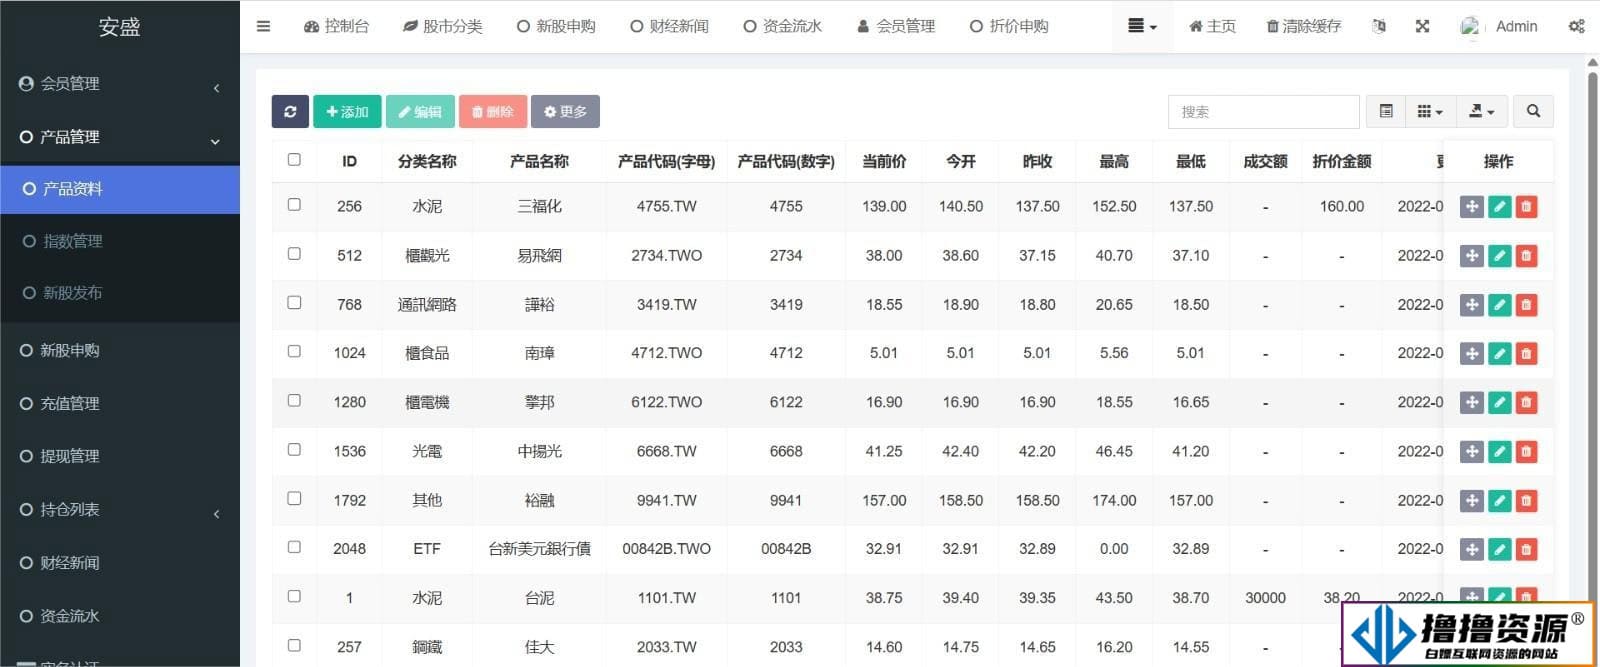Open the columns dropdown in table toolbar

point(1430,111)
